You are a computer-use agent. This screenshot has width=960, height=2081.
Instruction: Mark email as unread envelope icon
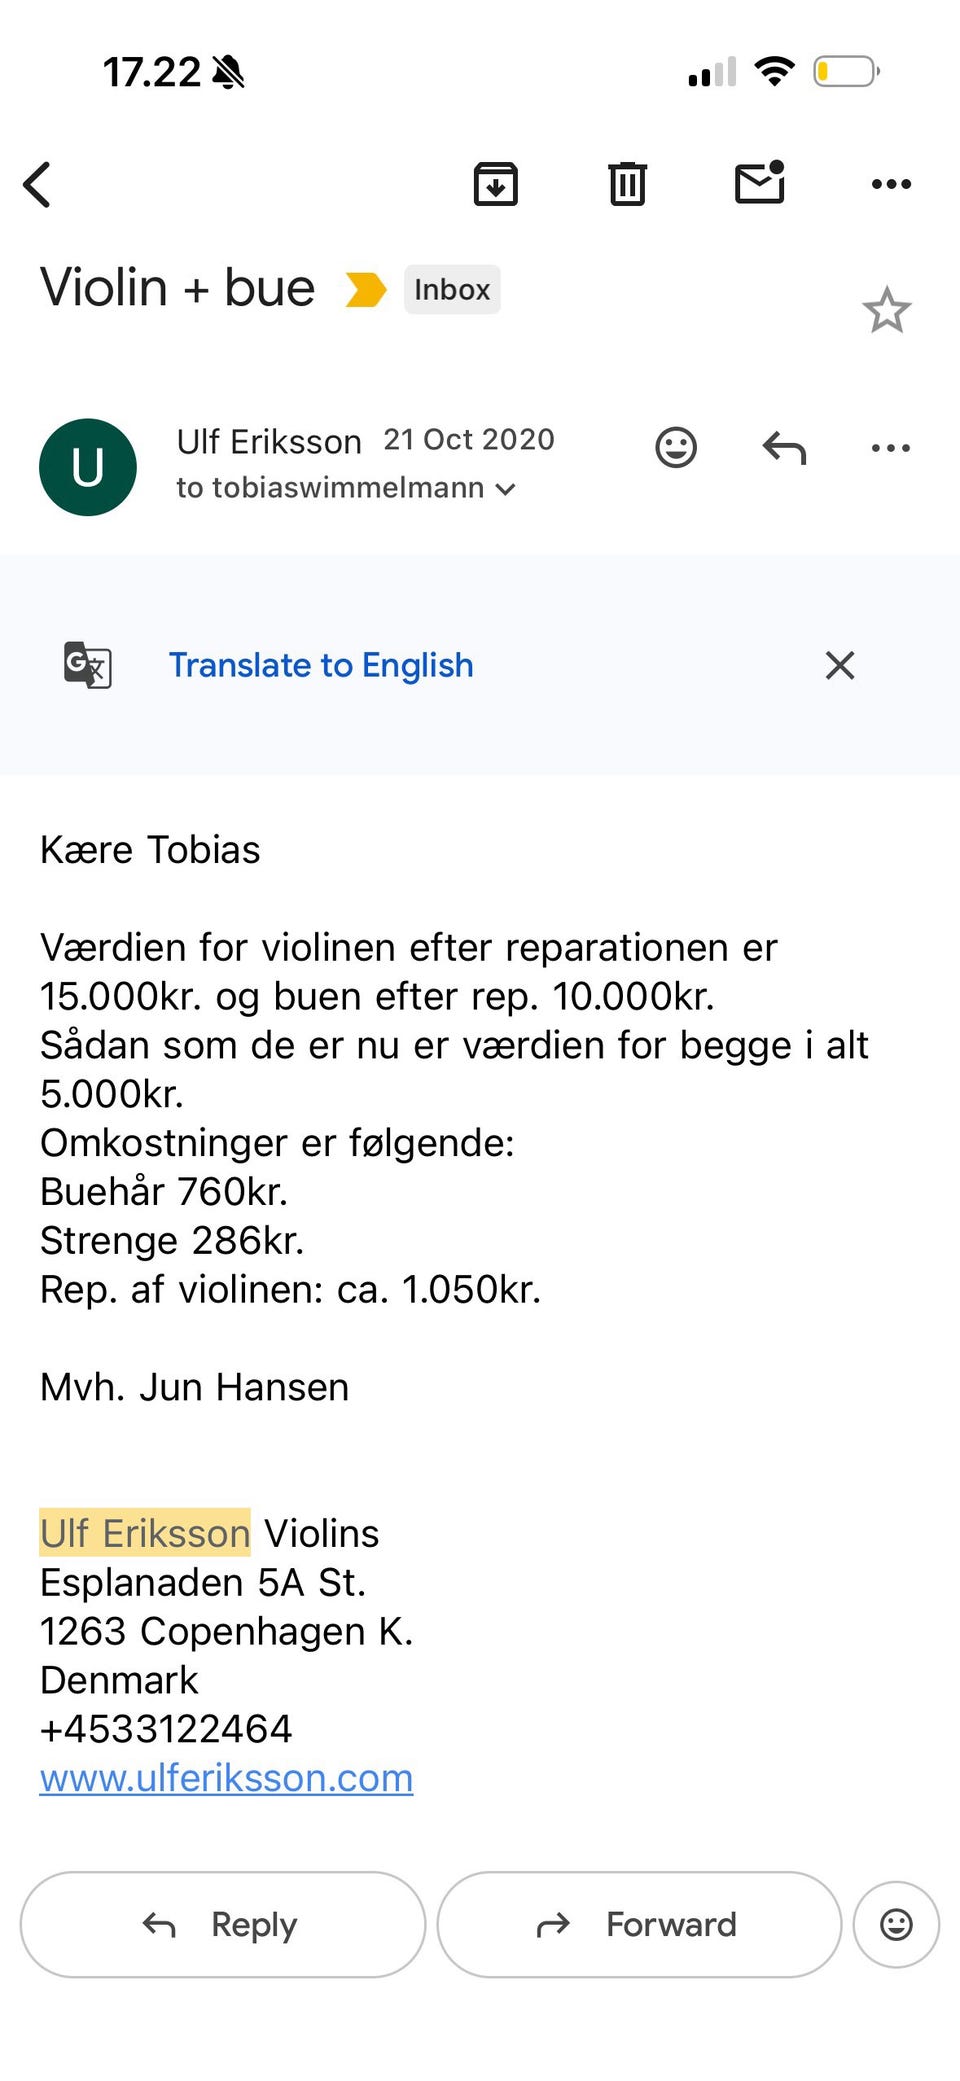click(760, 182)
